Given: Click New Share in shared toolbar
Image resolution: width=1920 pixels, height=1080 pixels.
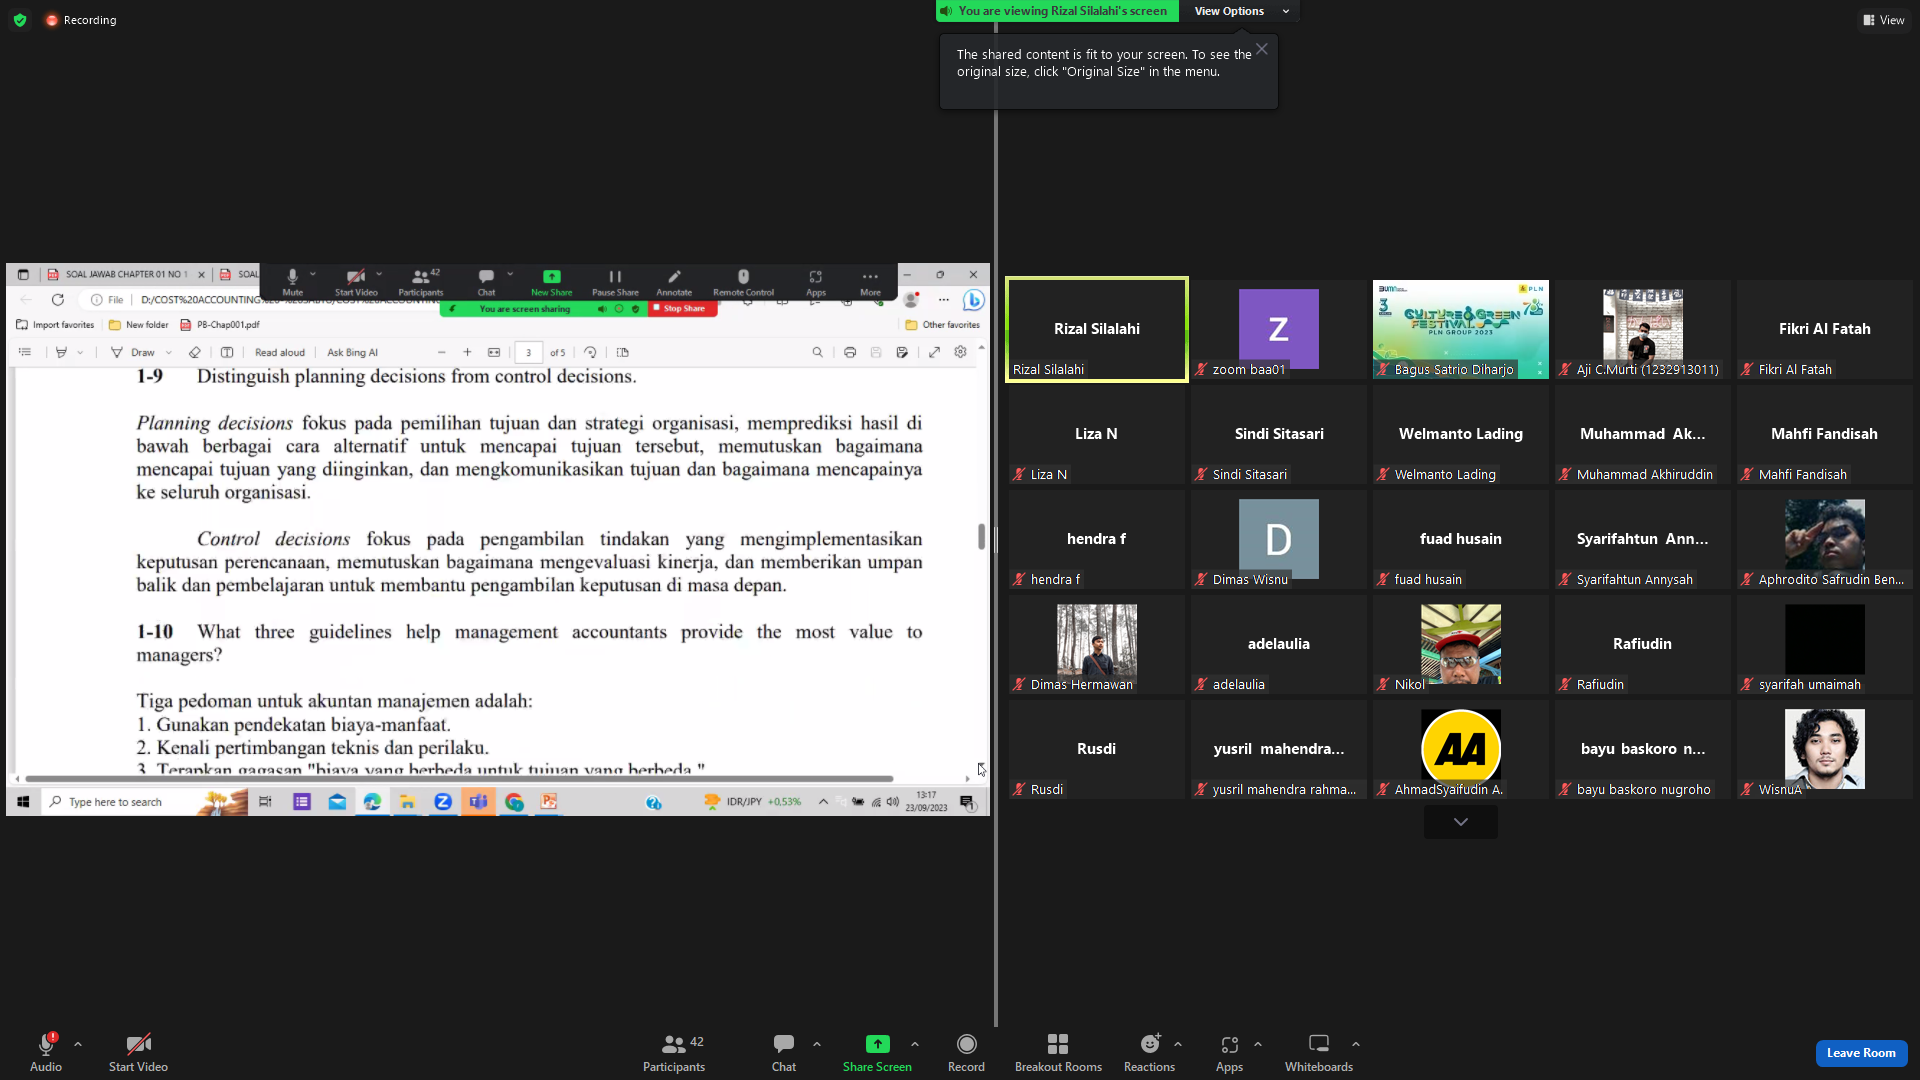Looking at the screenshot, I should point(552,283).
